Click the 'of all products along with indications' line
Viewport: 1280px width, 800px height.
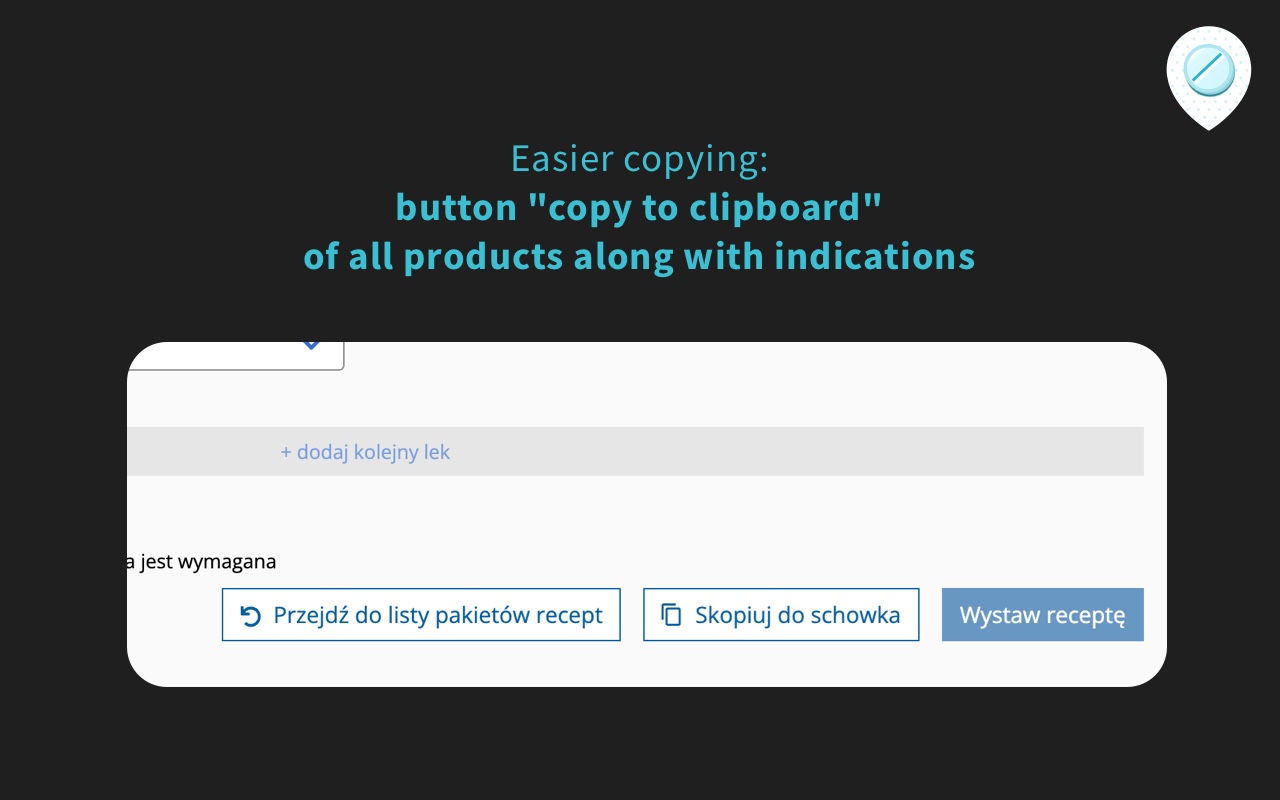639,257
